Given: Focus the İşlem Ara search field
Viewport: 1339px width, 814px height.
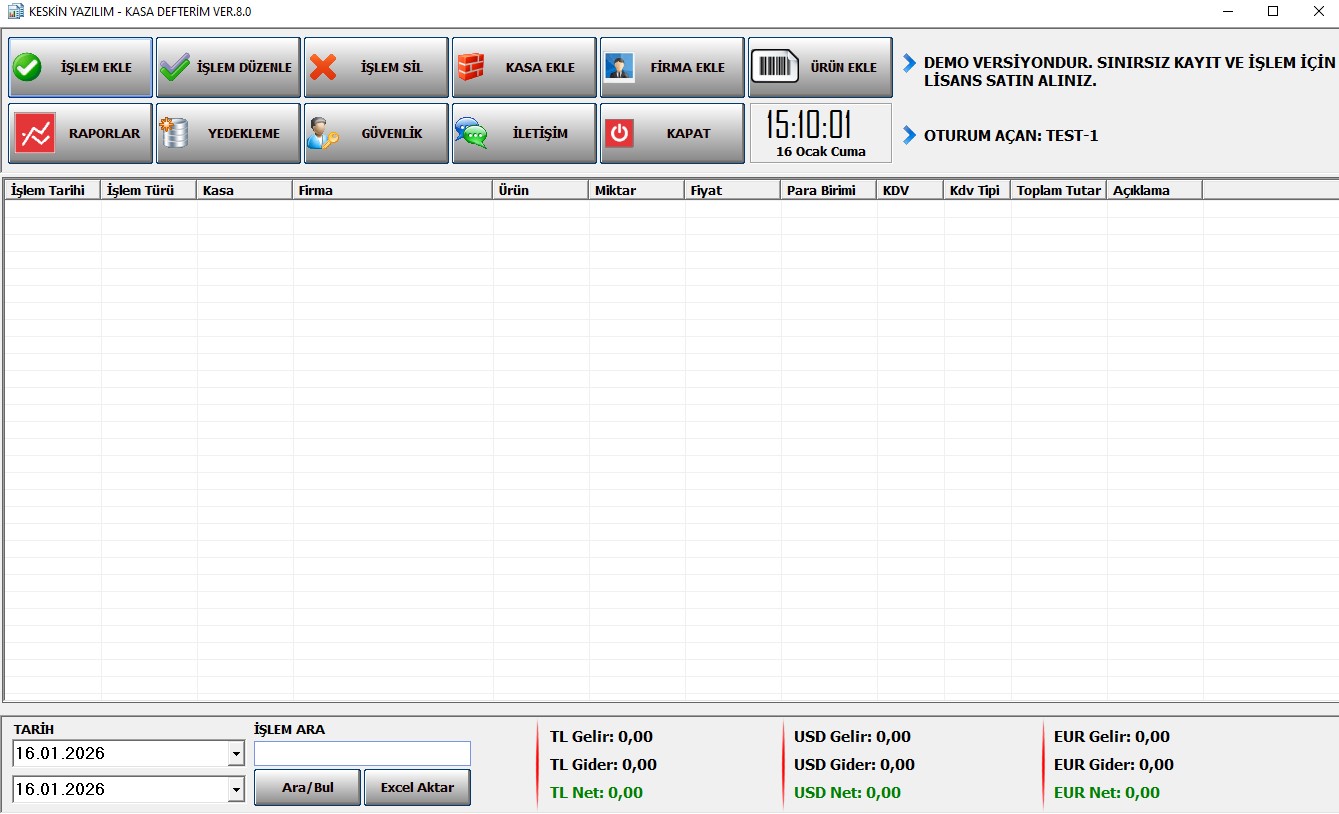Looking at the screenshot, I should (362, 754).
